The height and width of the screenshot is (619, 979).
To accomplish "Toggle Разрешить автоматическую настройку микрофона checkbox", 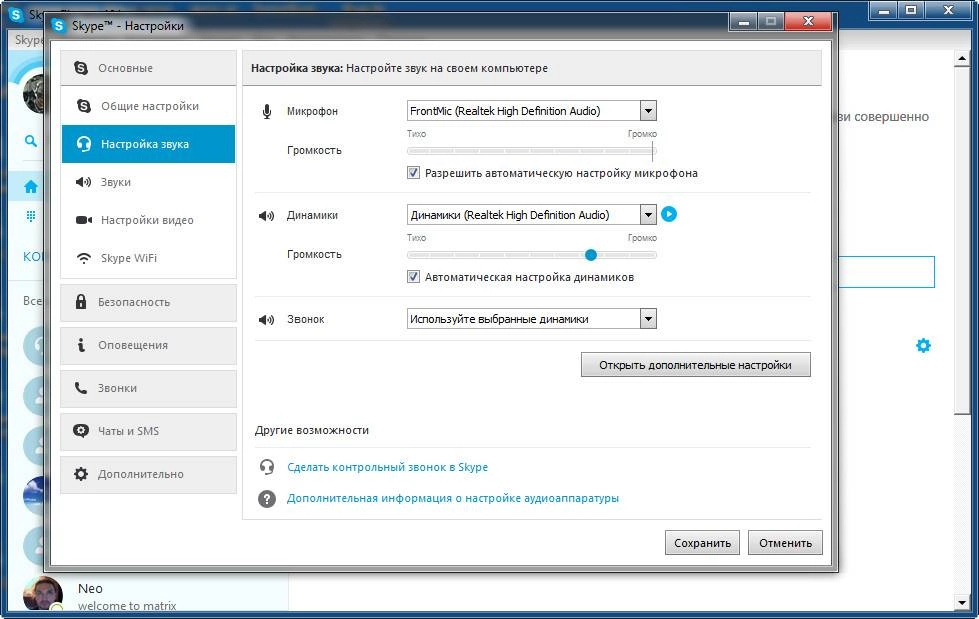I will pos(413,173).
